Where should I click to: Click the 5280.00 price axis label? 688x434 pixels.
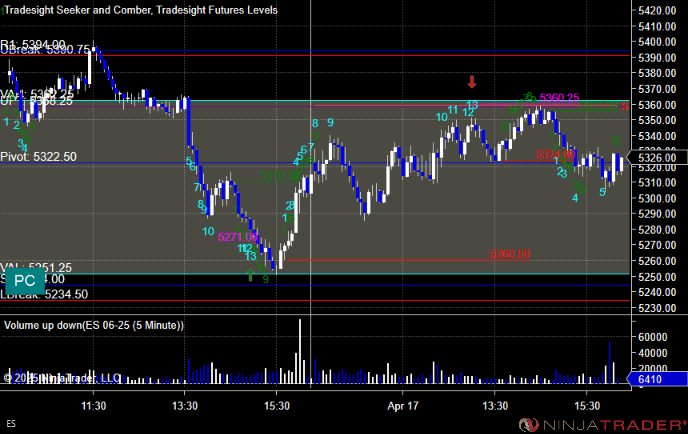pyautogui.click(x=657, y=230)
